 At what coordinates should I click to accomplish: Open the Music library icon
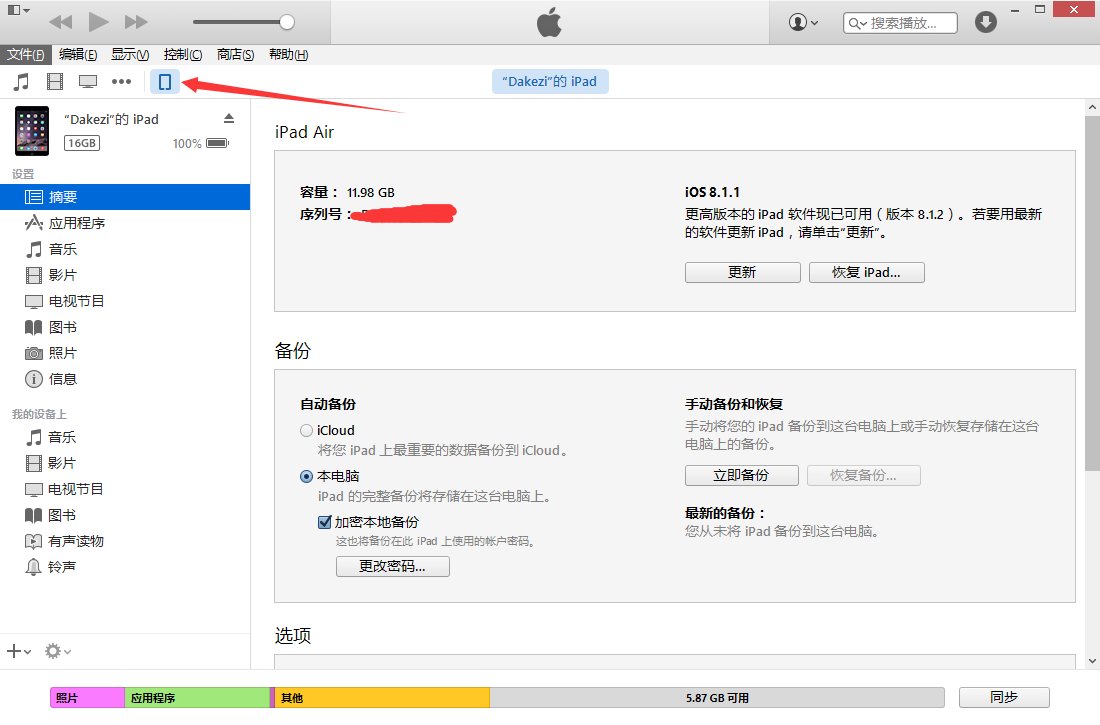pyautogui.click(x=21, y=82)
